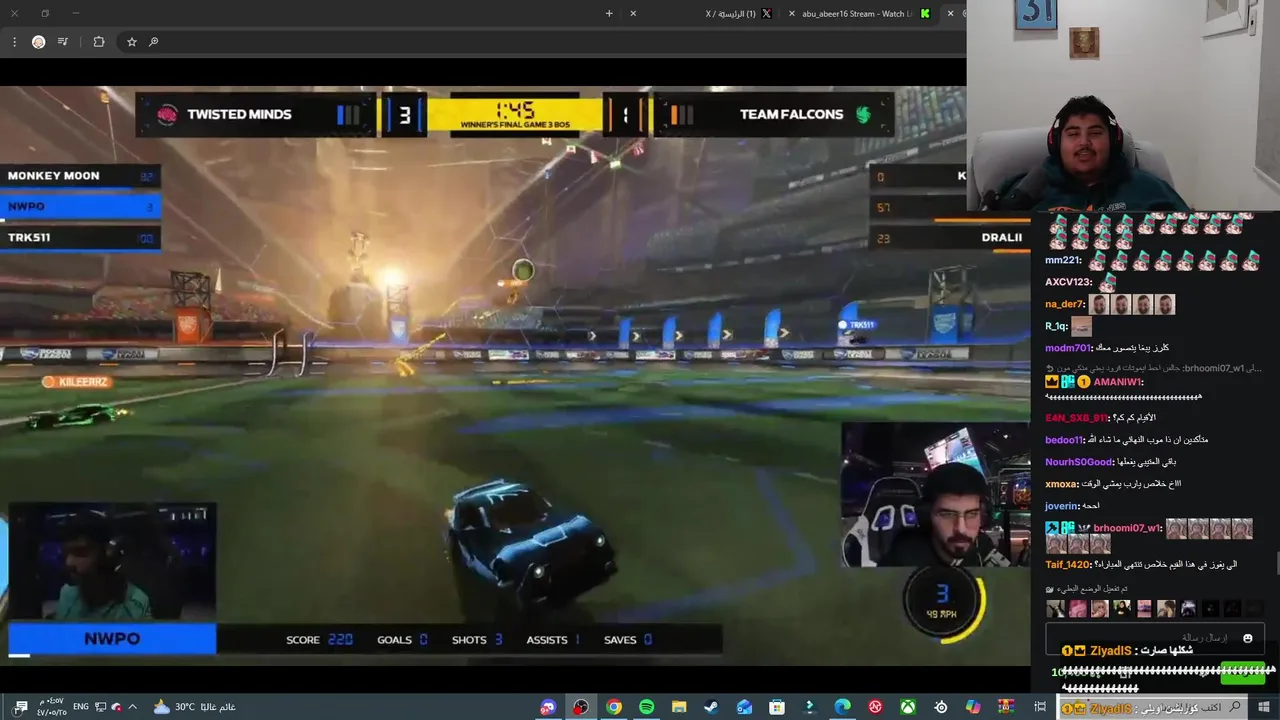
Task: Click username xmoxa in chat
Action: click(1061, 484)
